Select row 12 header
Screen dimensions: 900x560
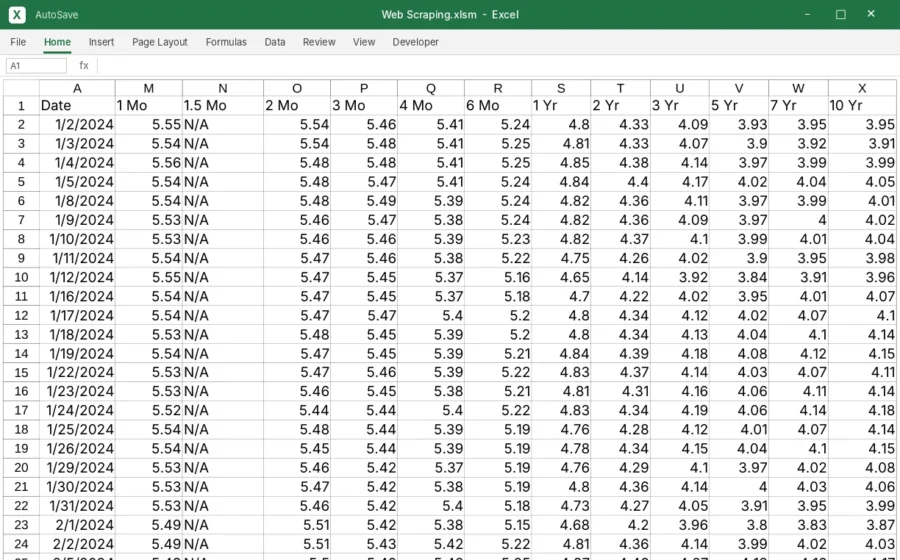(x=21, y=316)
